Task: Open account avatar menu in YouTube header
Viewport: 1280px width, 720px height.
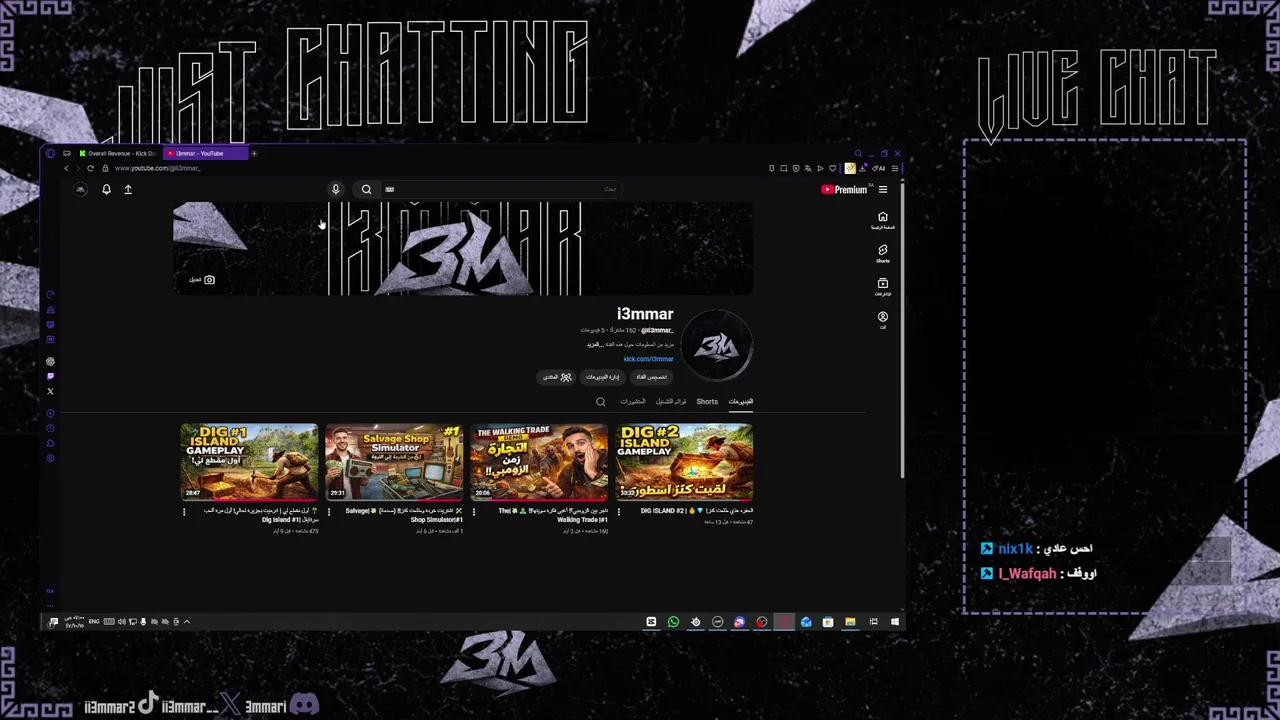Action: point(80,189)
